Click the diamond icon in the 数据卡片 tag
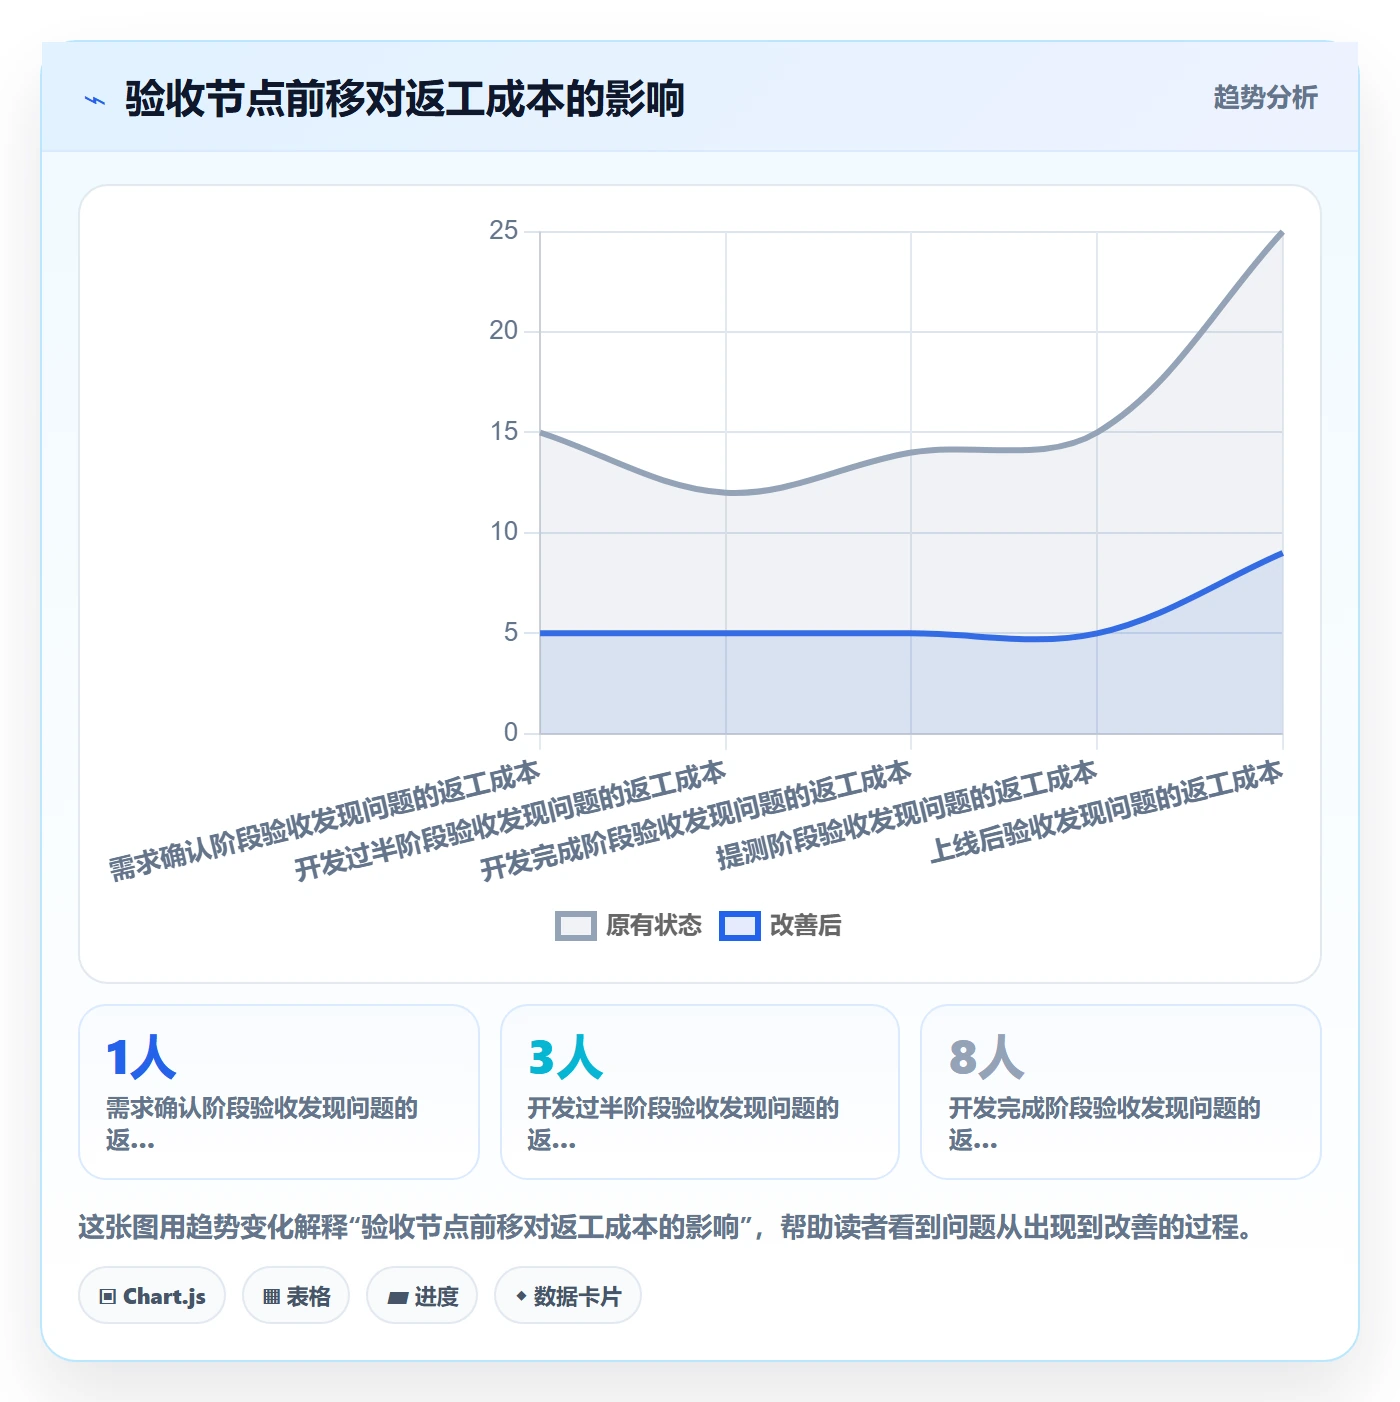Viewport: 1400px width, 1402px height. tap(521, 1296)
